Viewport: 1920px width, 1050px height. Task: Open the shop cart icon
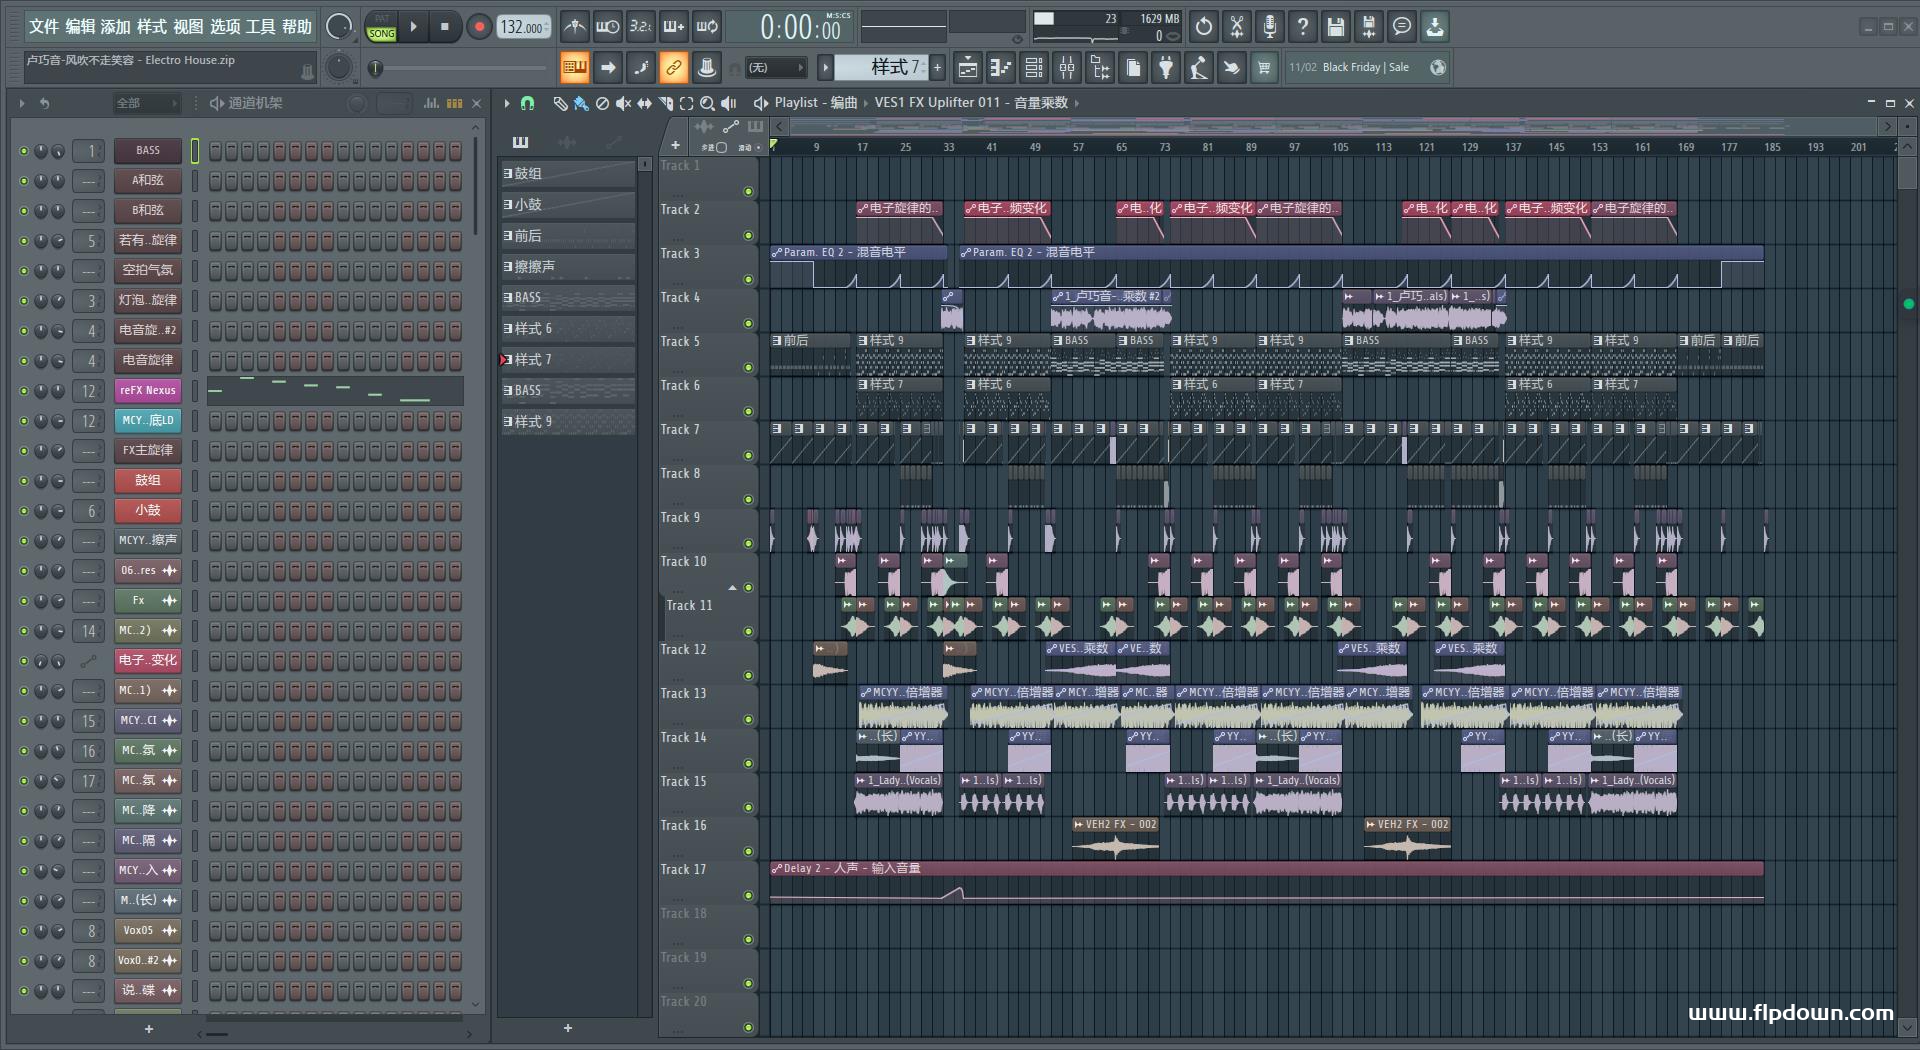1265,68
